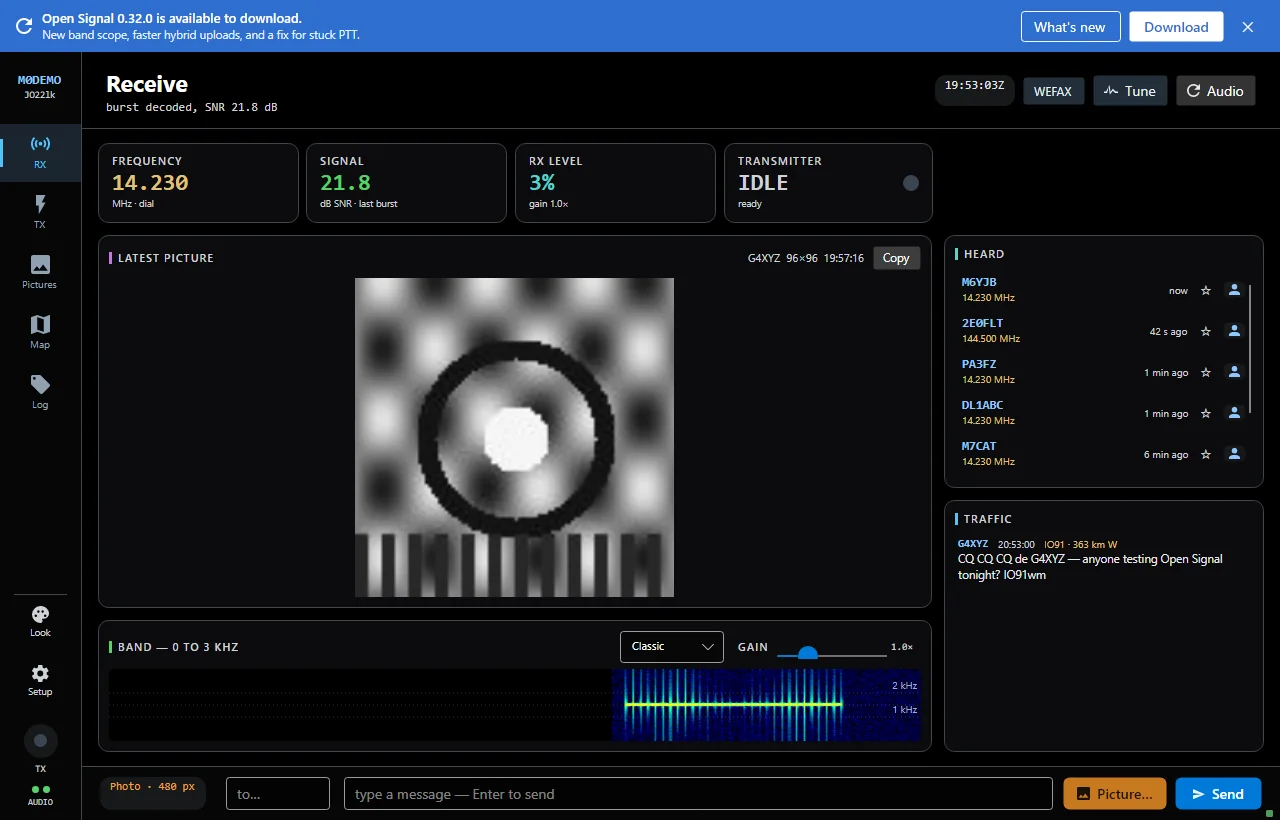
Task: Click the 3% RX level value
Action: click(x=542, y=183)
